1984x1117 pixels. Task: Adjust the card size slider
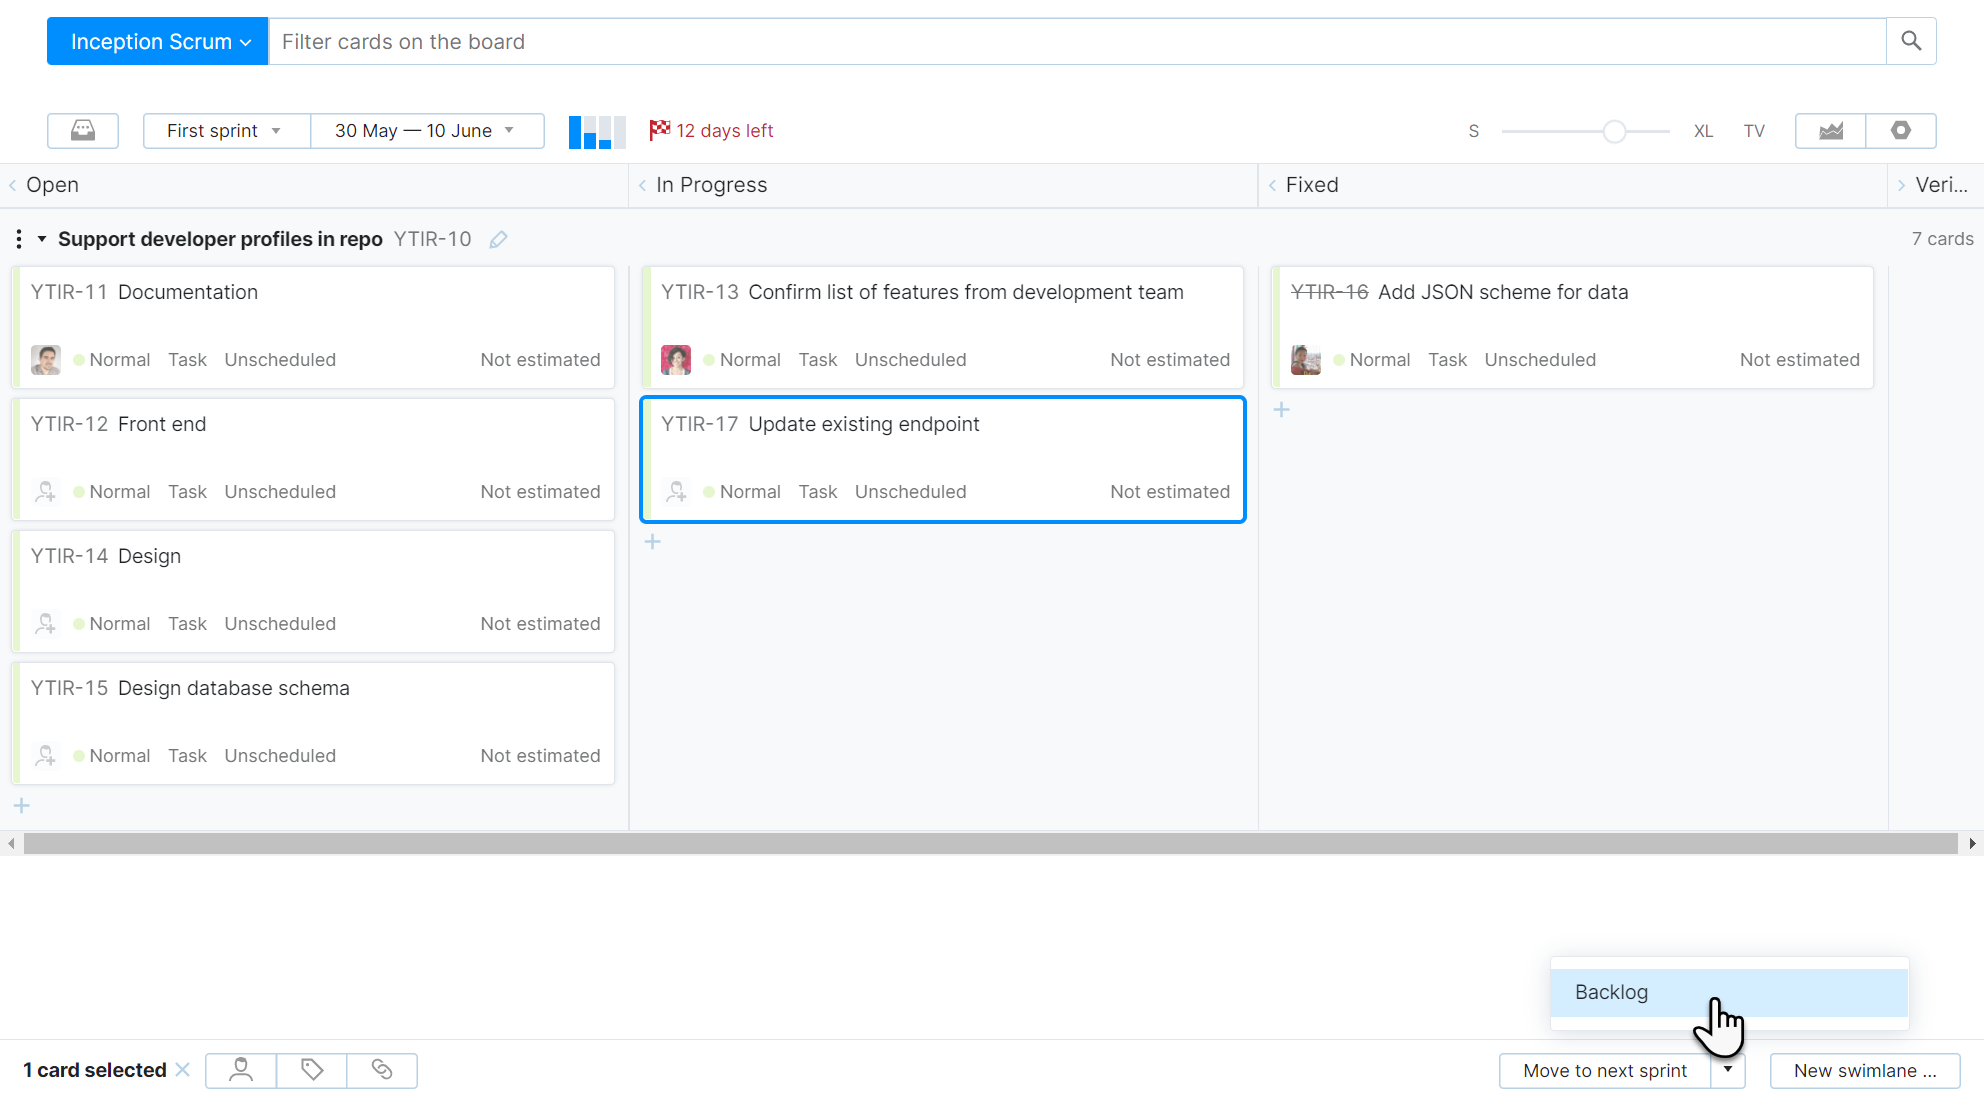click(x=1614, y=130)
